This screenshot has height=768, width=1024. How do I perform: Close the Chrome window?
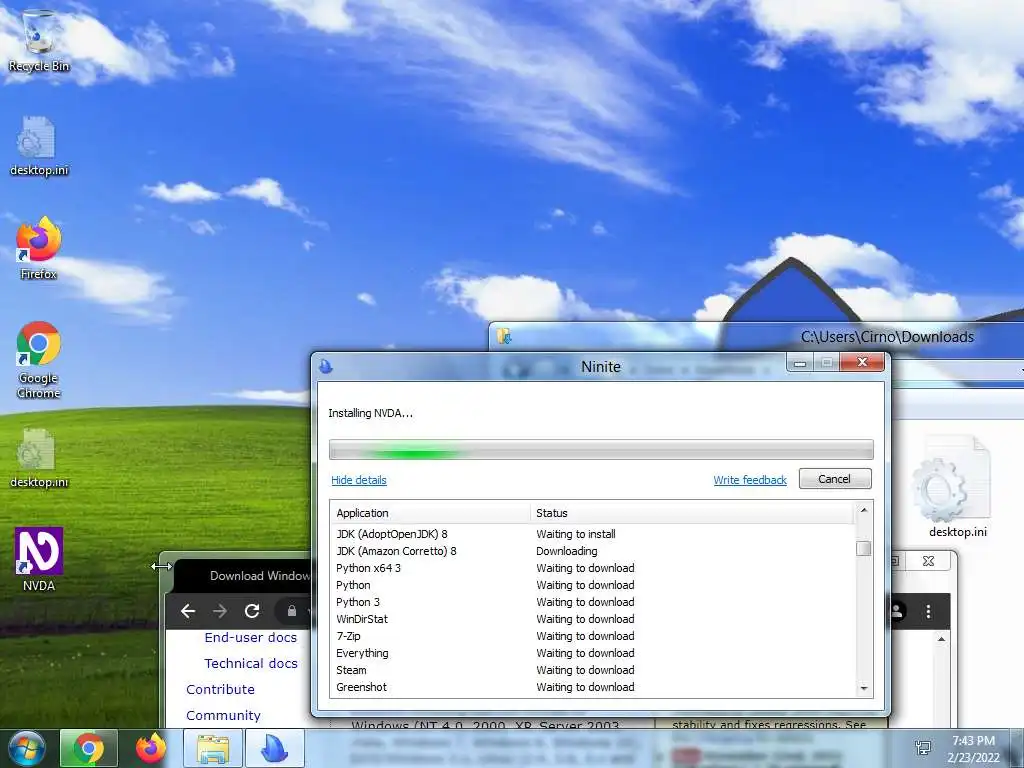[x=928, y=561]
